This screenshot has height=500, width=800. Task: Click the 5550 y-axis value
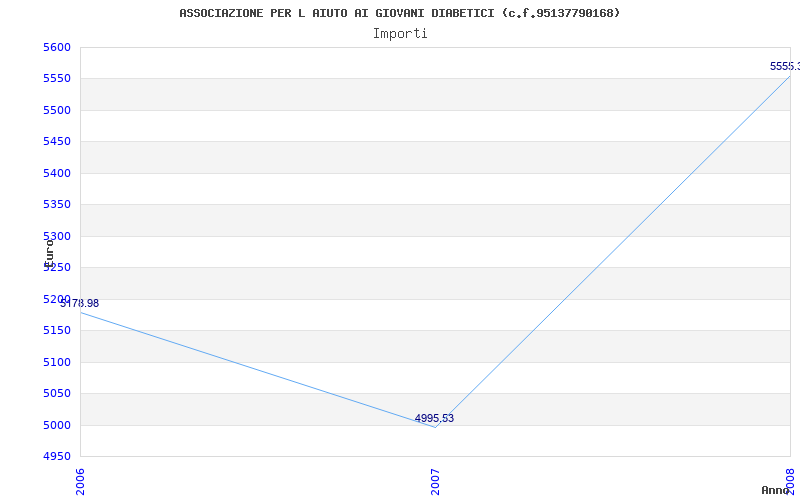(x=57, y=79)
